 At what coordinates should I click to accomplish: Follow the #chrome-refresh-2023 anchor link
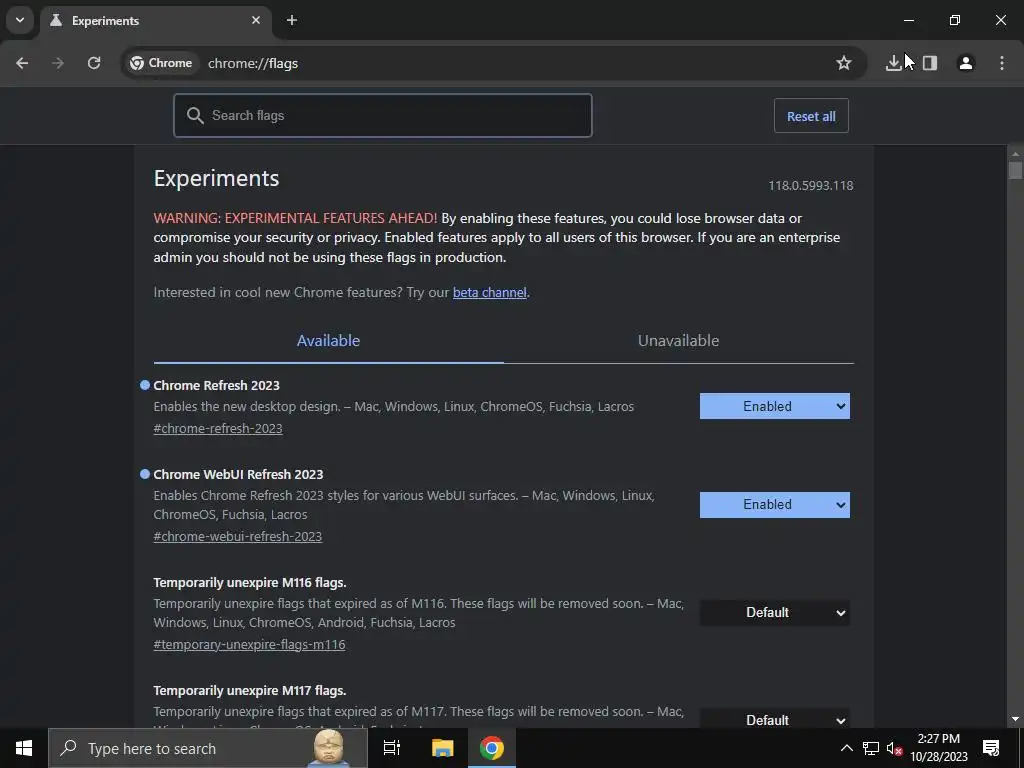click(x=218, y=428)
